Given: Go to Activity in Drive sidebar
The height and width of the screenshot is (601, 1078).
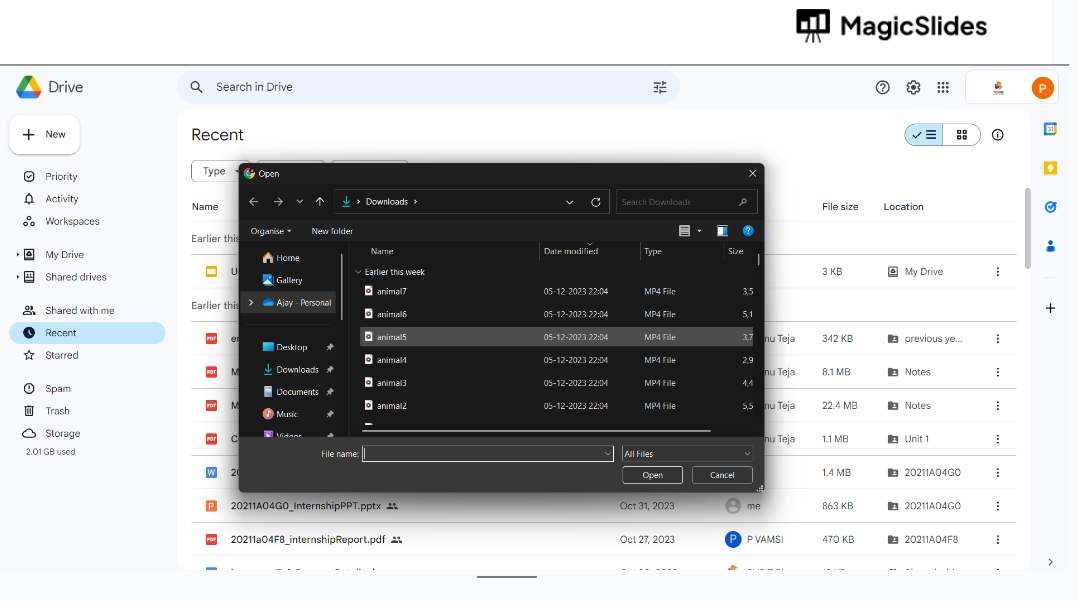Looking at the screenshot, I should tap(62, 199).
